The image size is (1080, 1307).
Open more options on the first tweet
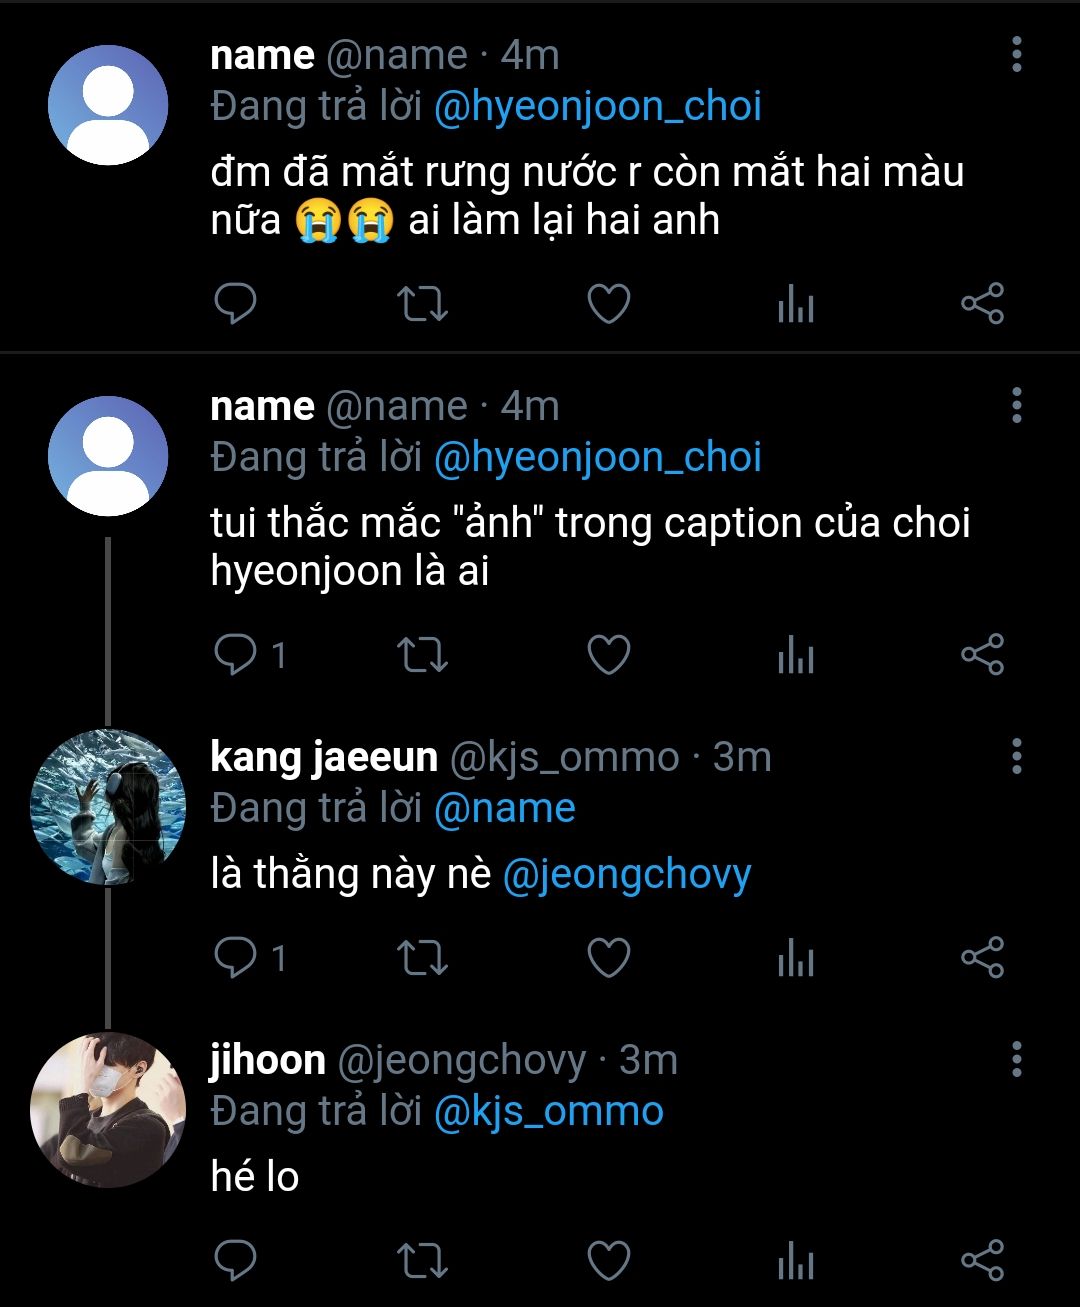(x=1016, y=55)
